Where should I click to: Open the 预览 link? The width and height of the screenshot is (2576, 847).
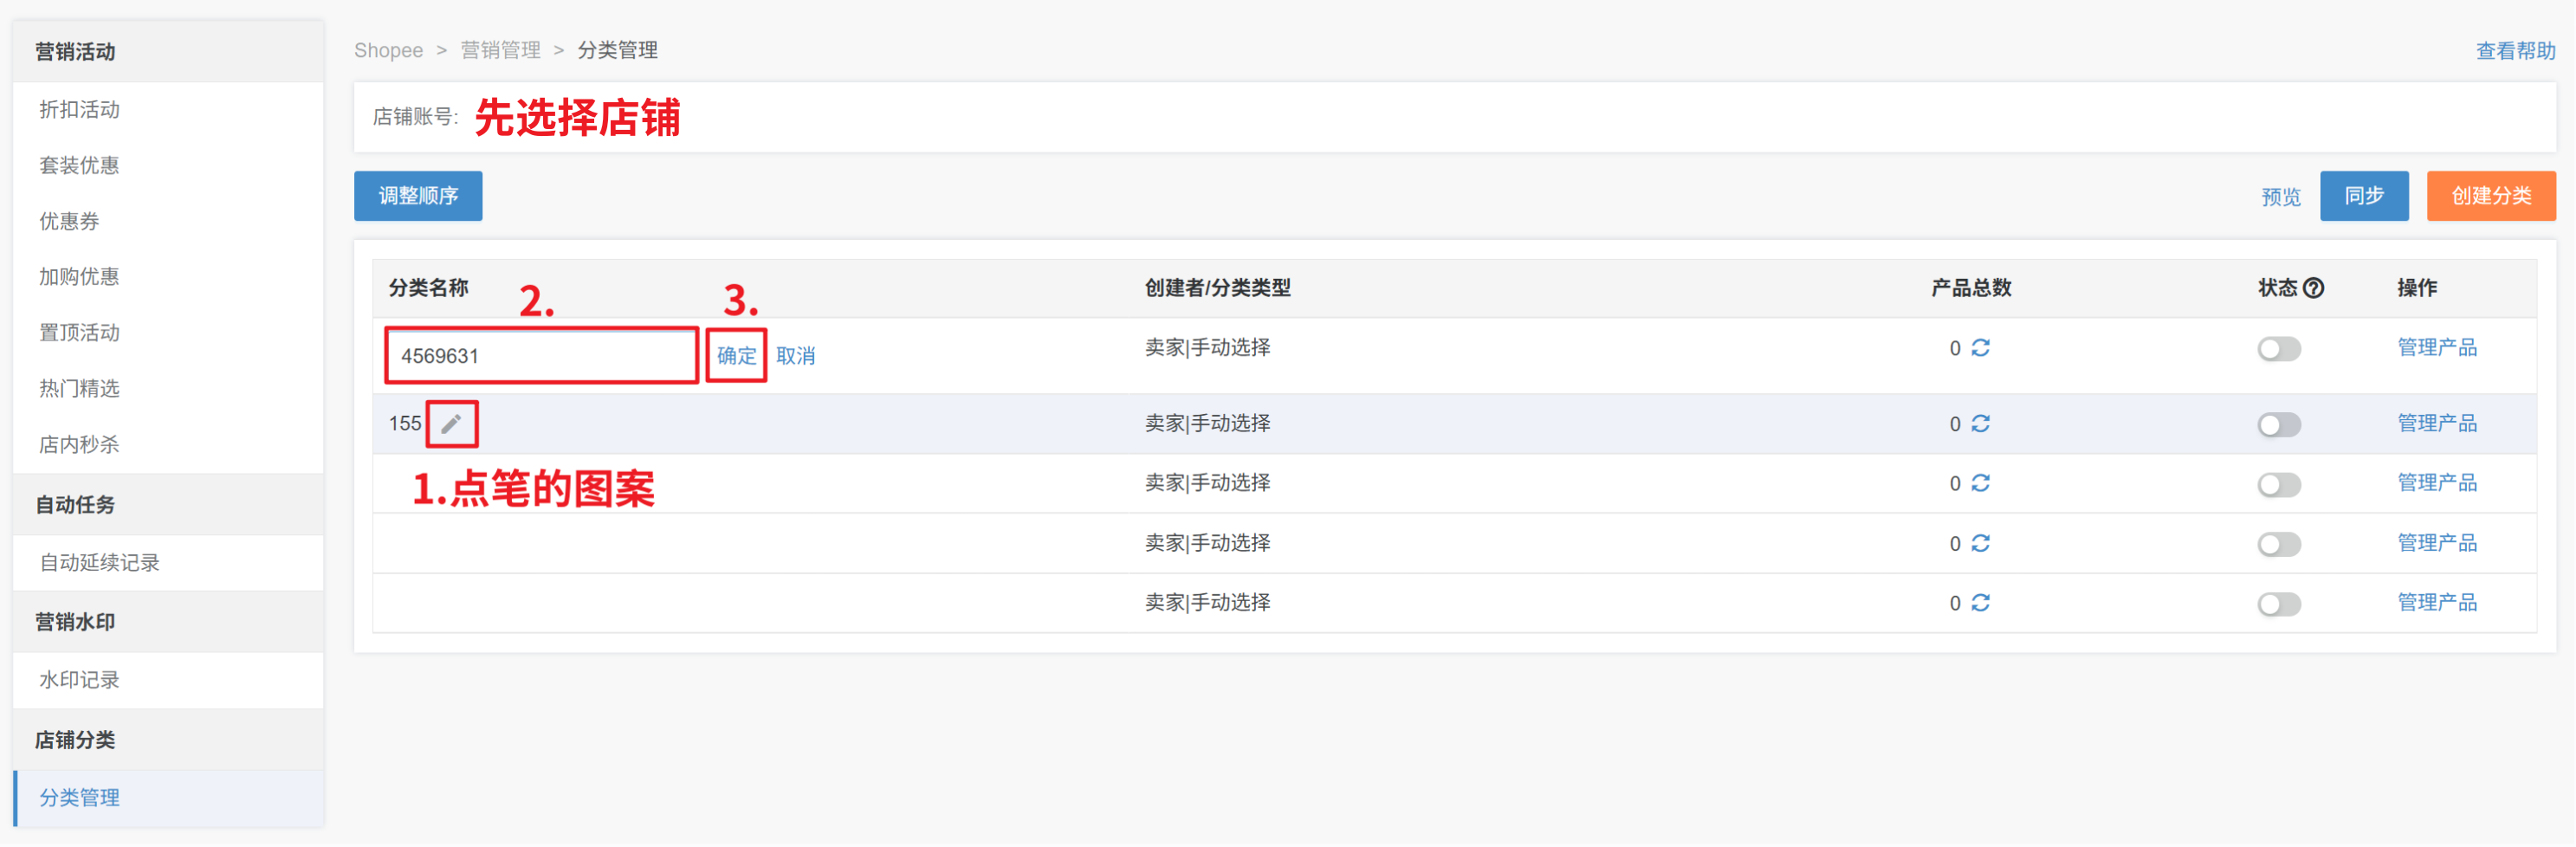pyautogui.click(x=2280, y=197)
